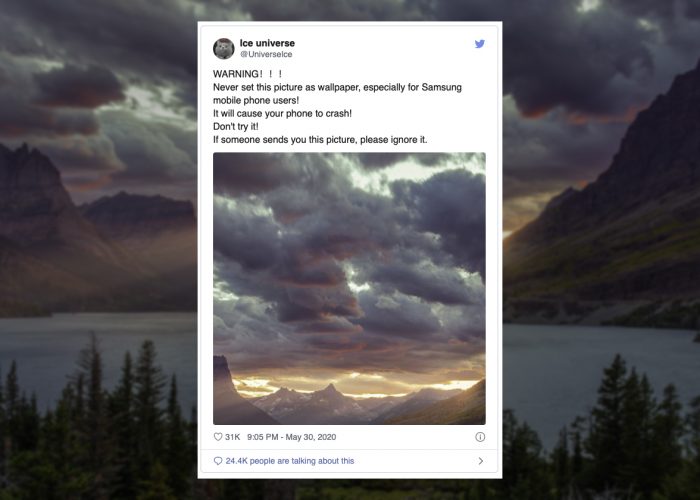Open the Ice universe profile avatar
The height and width of the screenshot is (500, 700).
coord(224,49)
